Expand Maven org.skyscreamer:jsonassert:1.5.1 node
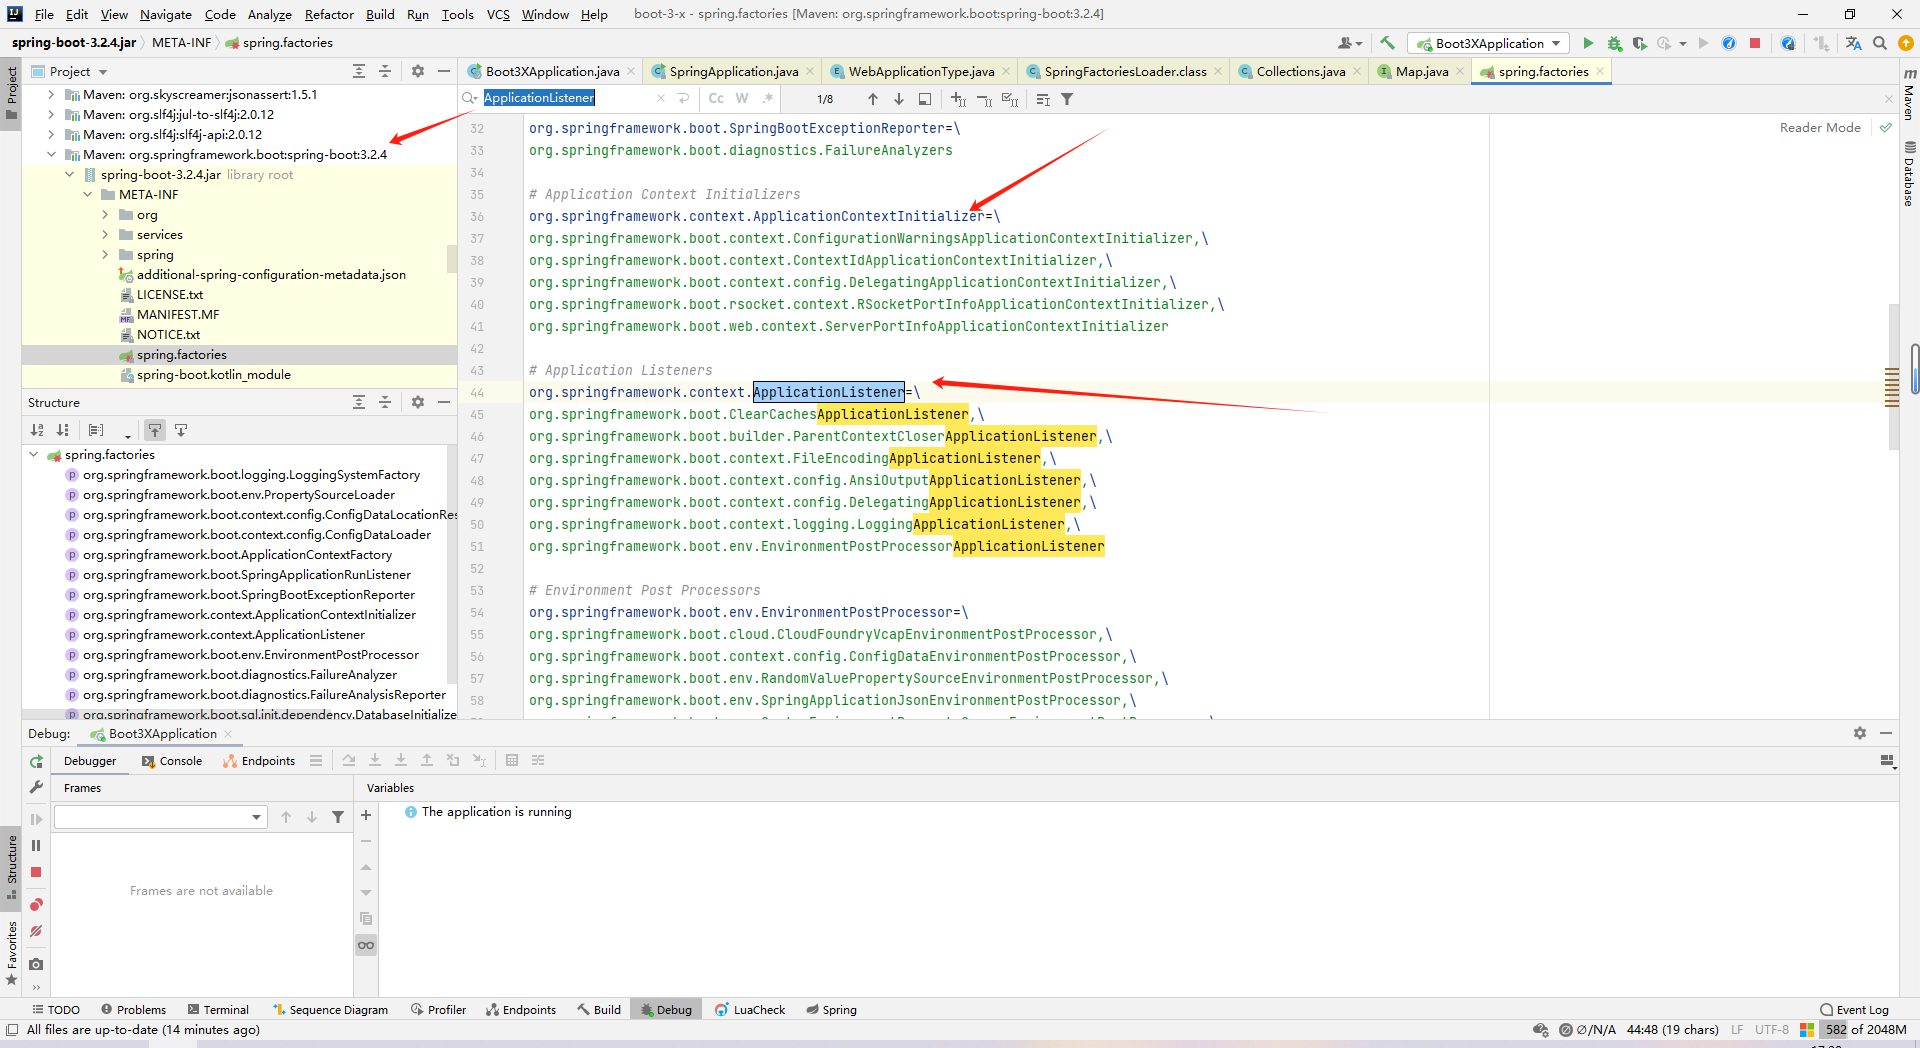 (x=51, y=95)
